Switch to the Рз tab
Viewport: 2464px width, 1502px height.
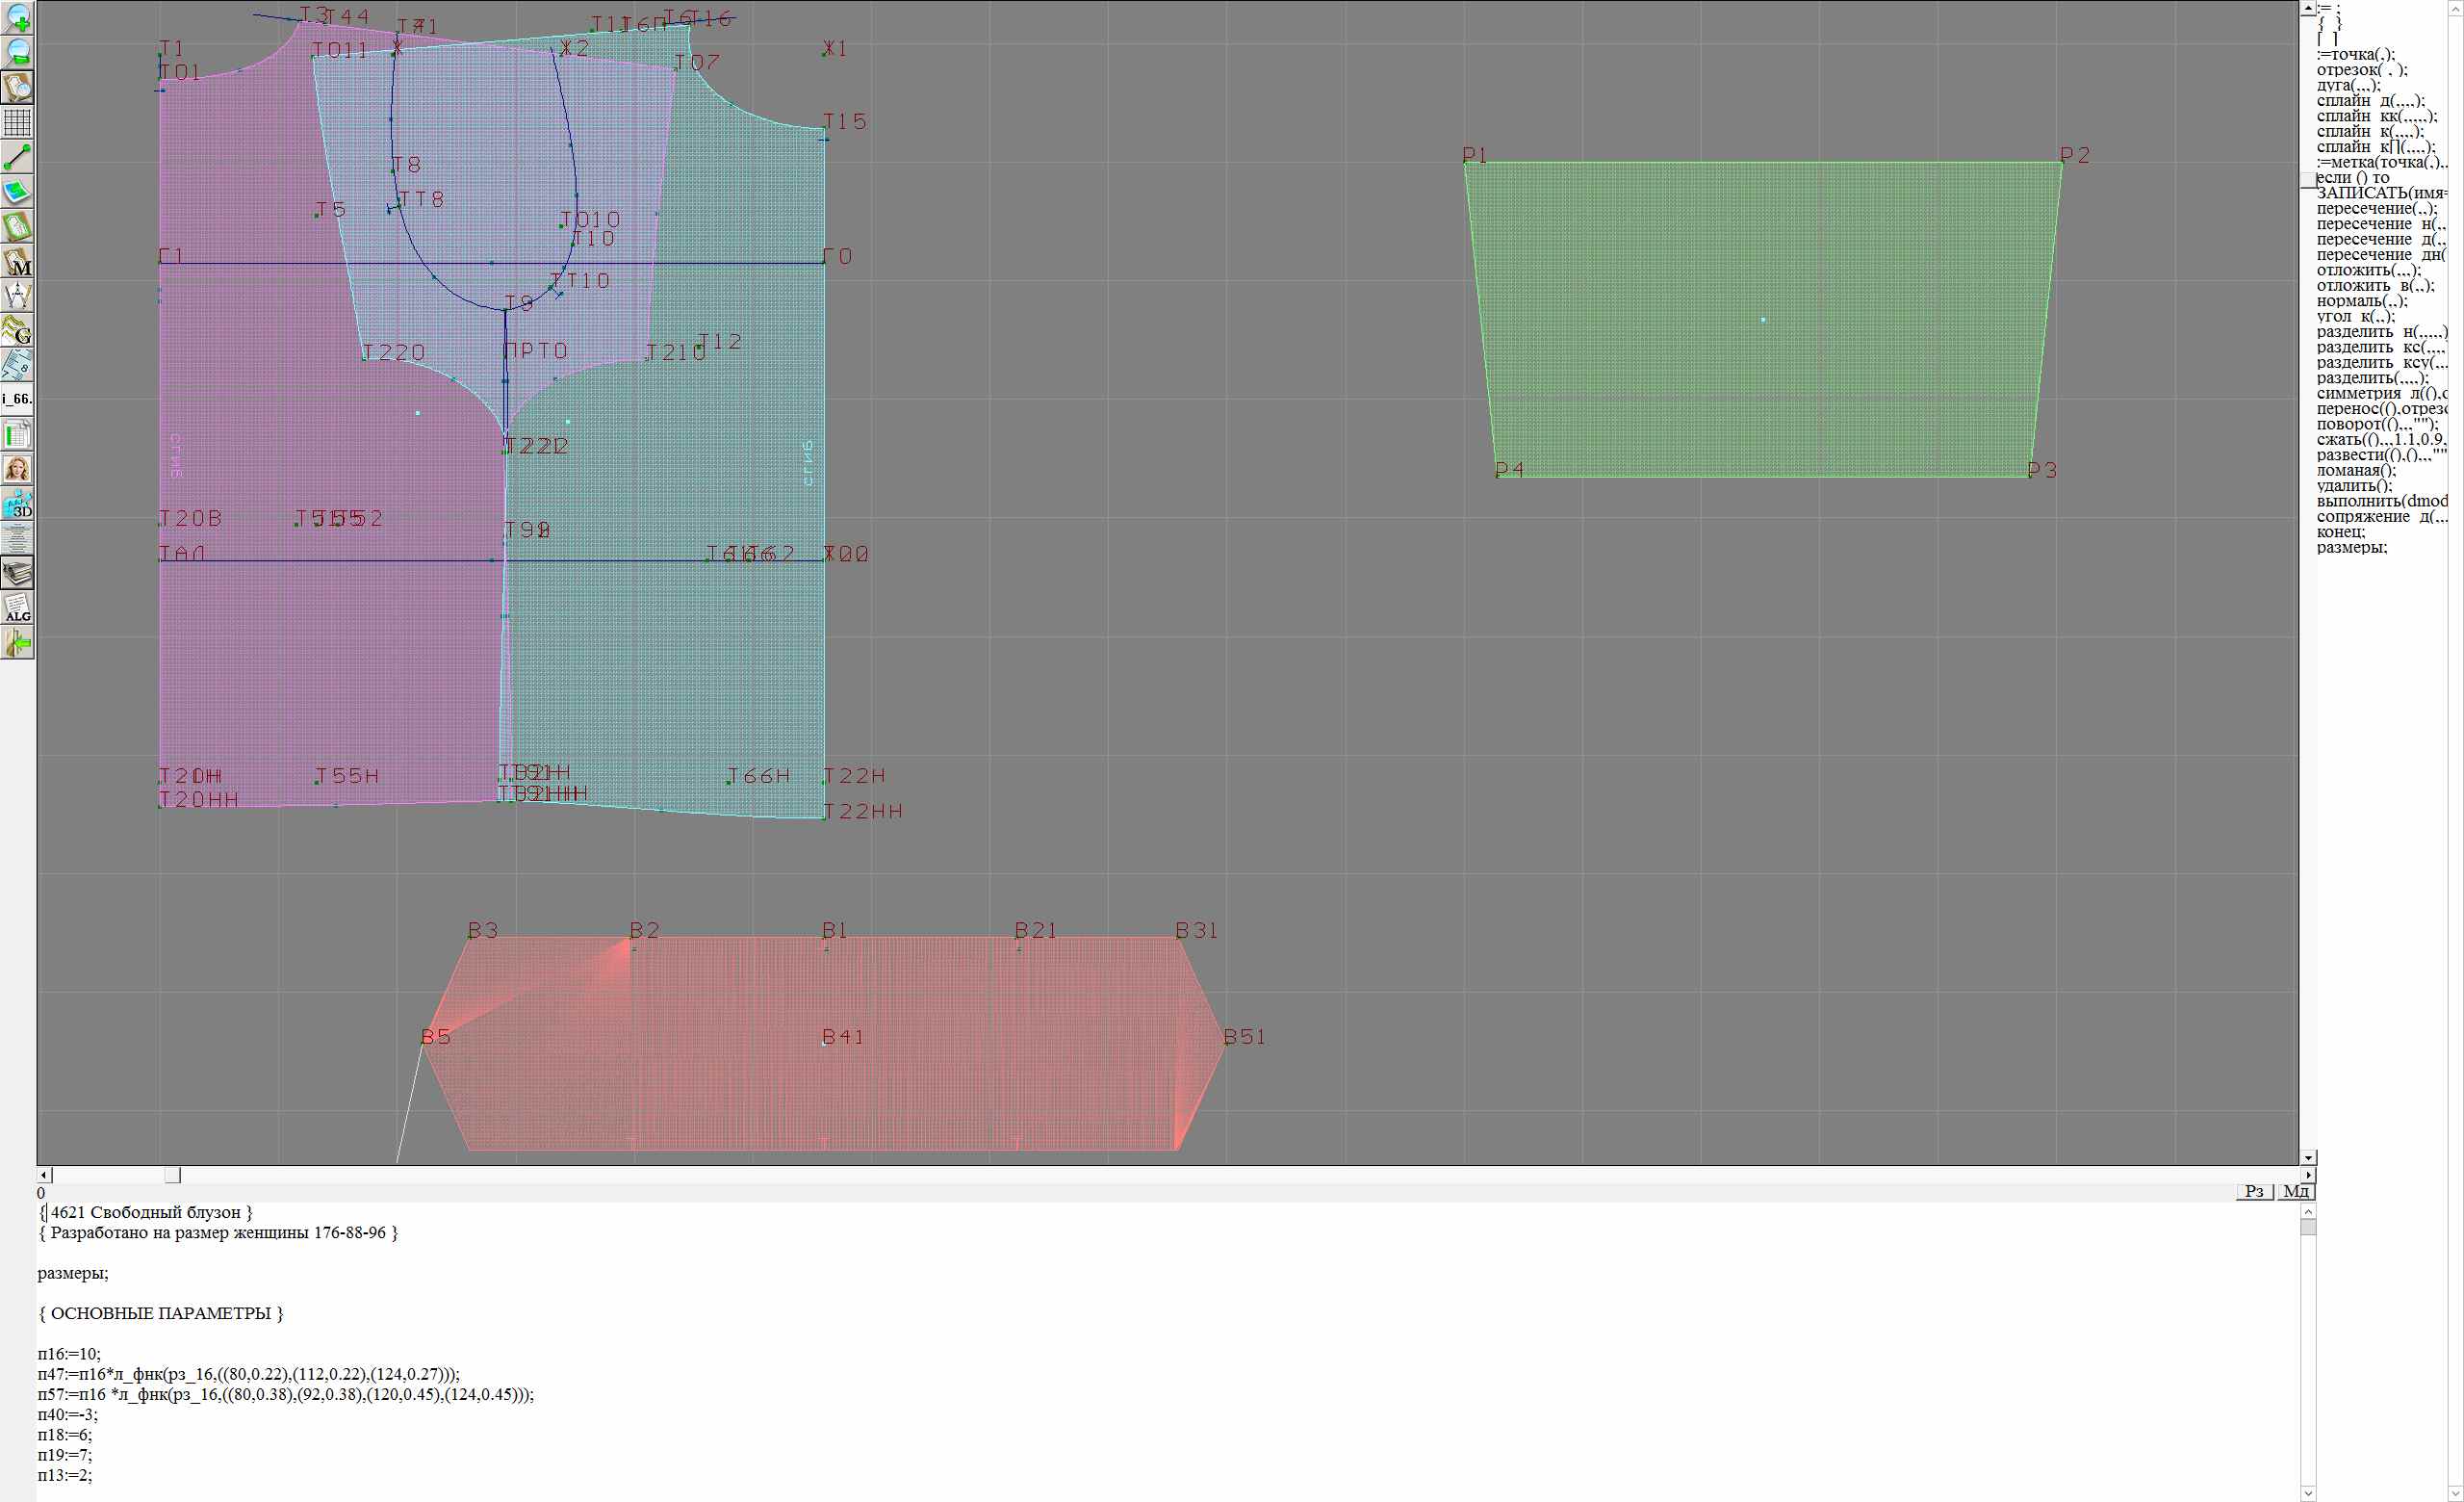pyautogui.click(x=2254, y=1191)
